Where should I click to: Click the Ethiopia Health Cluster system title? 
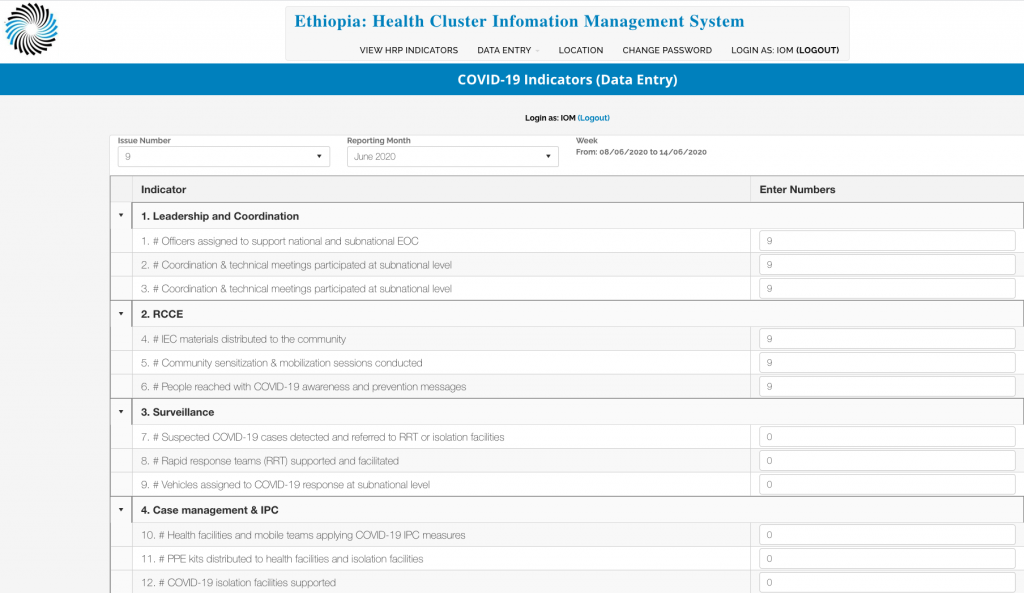519,22
